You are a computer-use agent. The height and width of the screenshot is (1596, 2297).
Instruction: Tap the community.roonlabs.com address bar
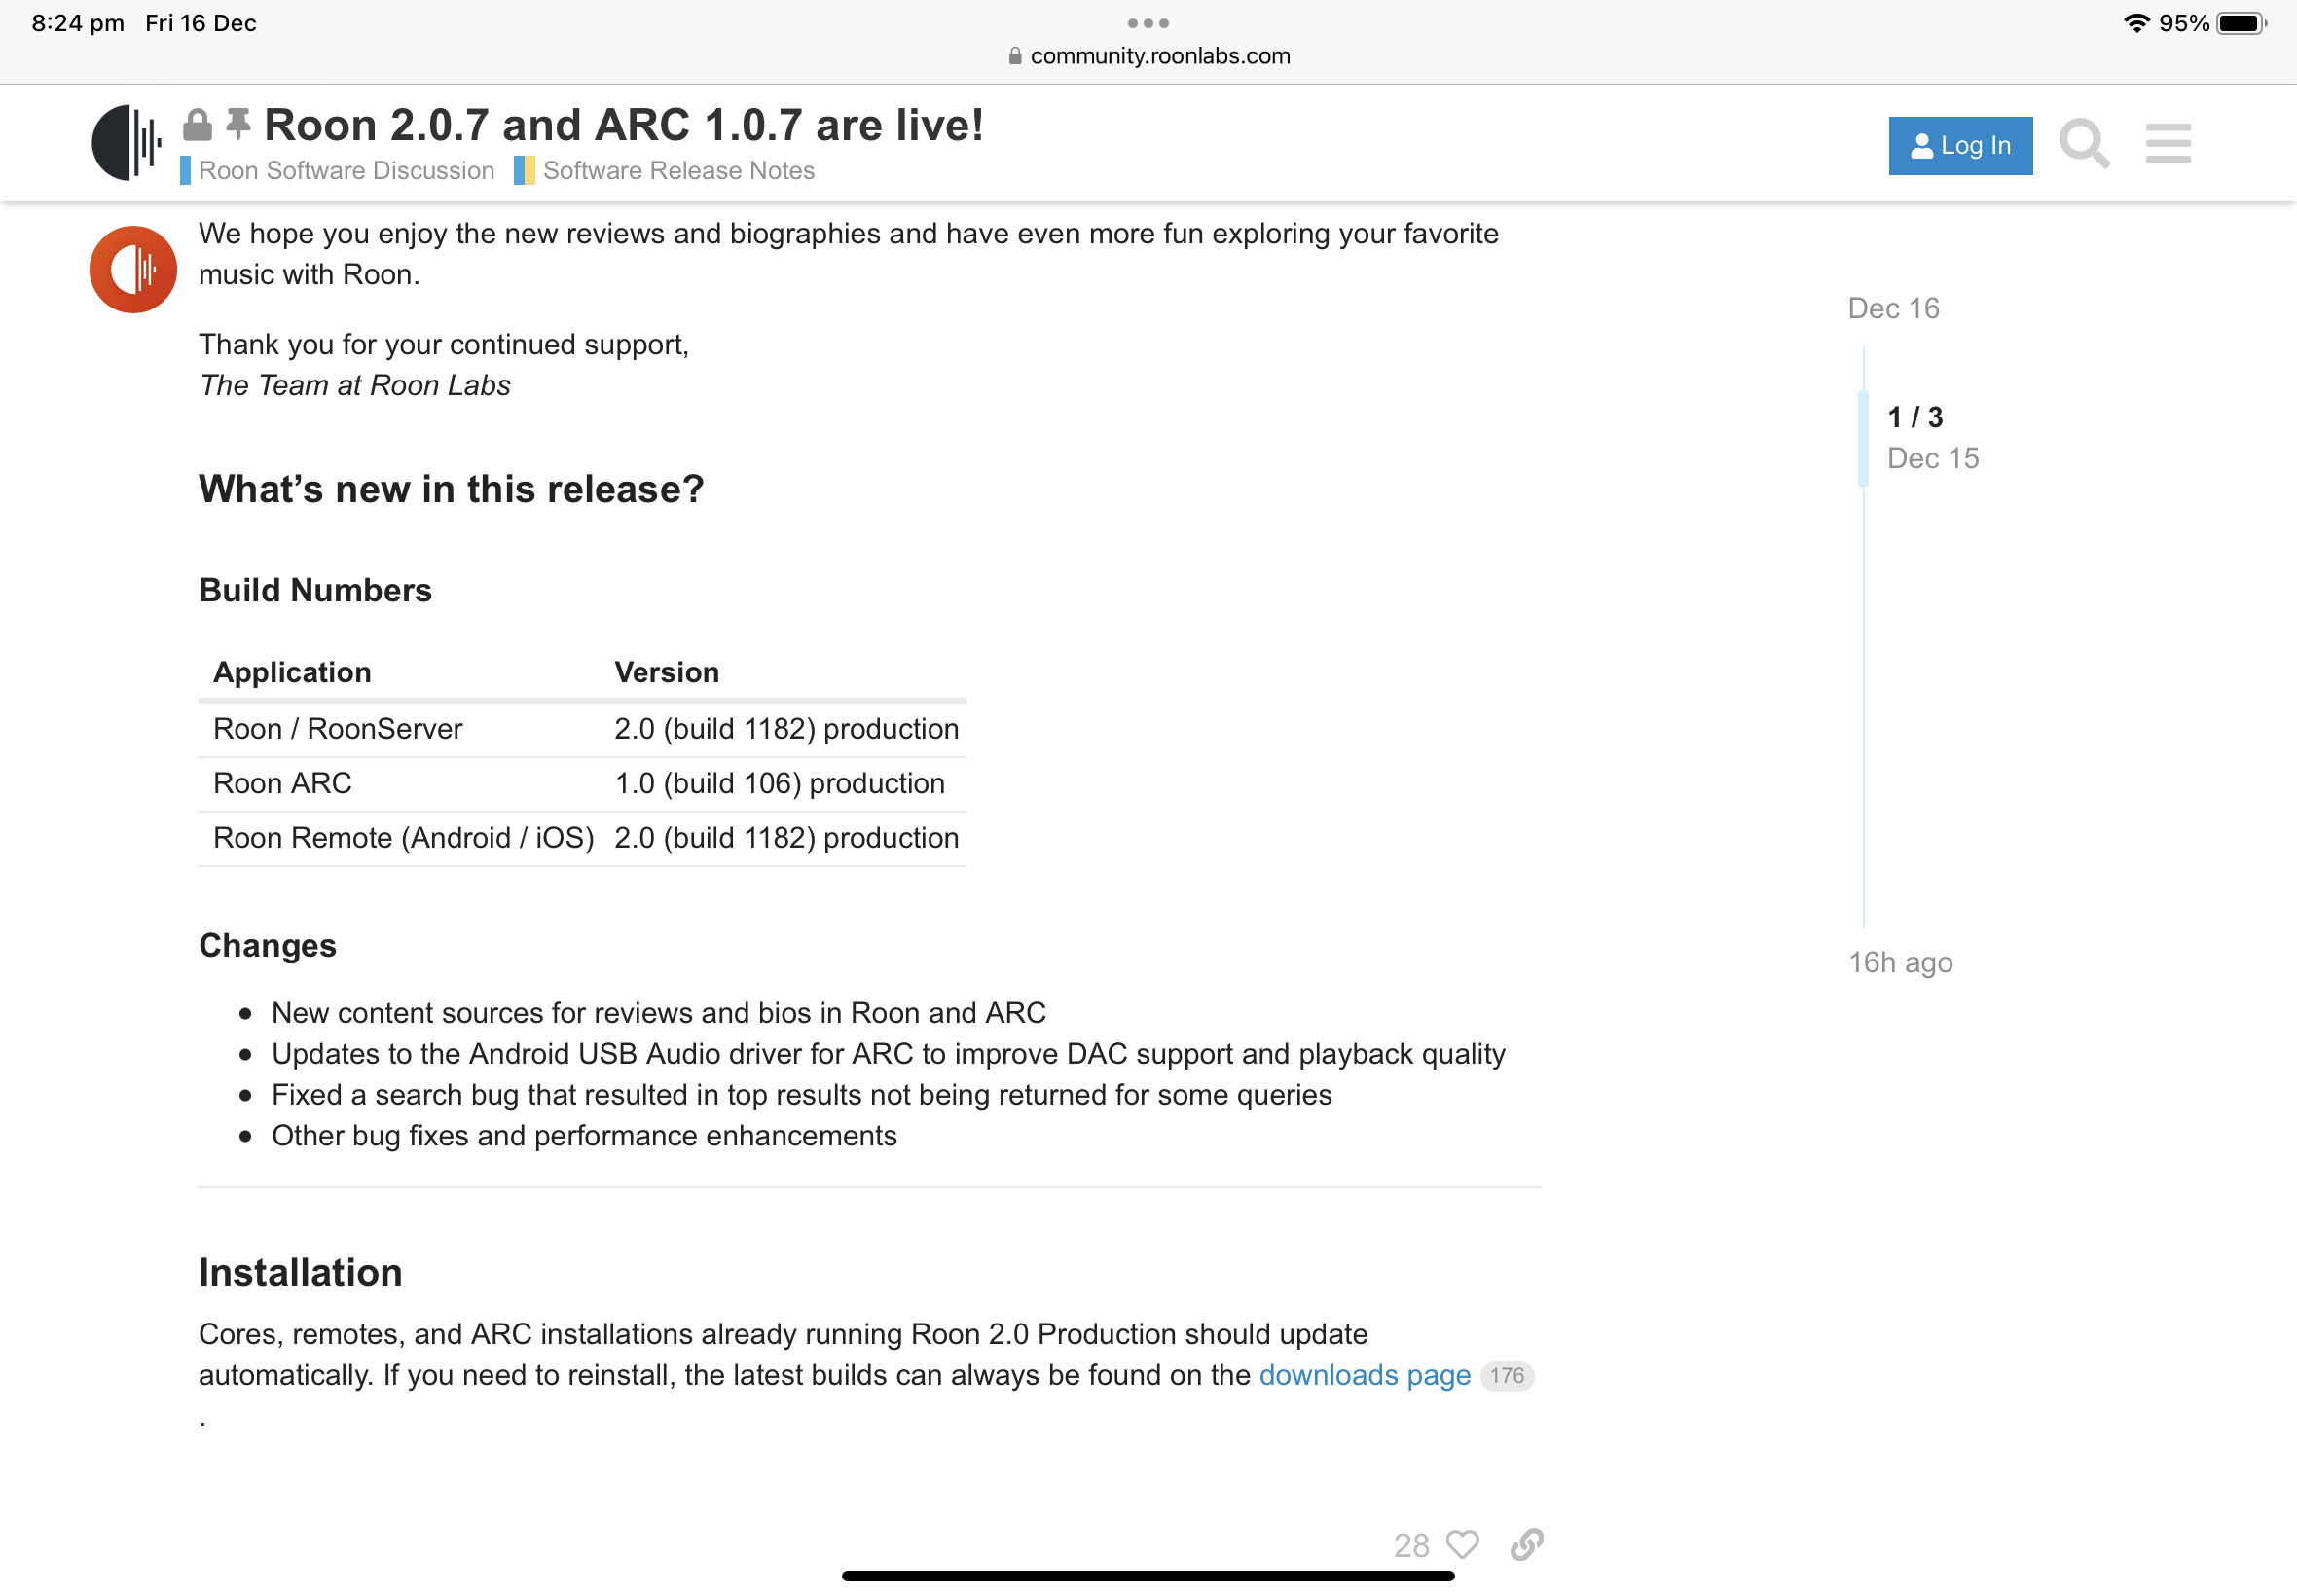(x=1149, y=56)
